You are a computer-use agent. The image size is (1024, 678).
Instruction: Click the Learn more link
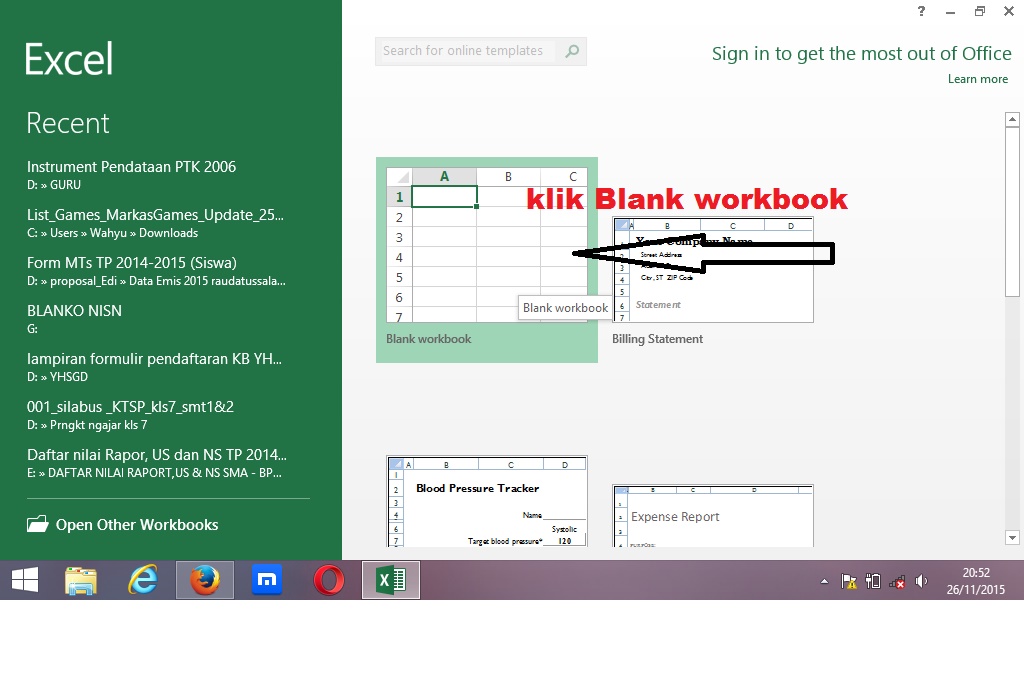977,79
